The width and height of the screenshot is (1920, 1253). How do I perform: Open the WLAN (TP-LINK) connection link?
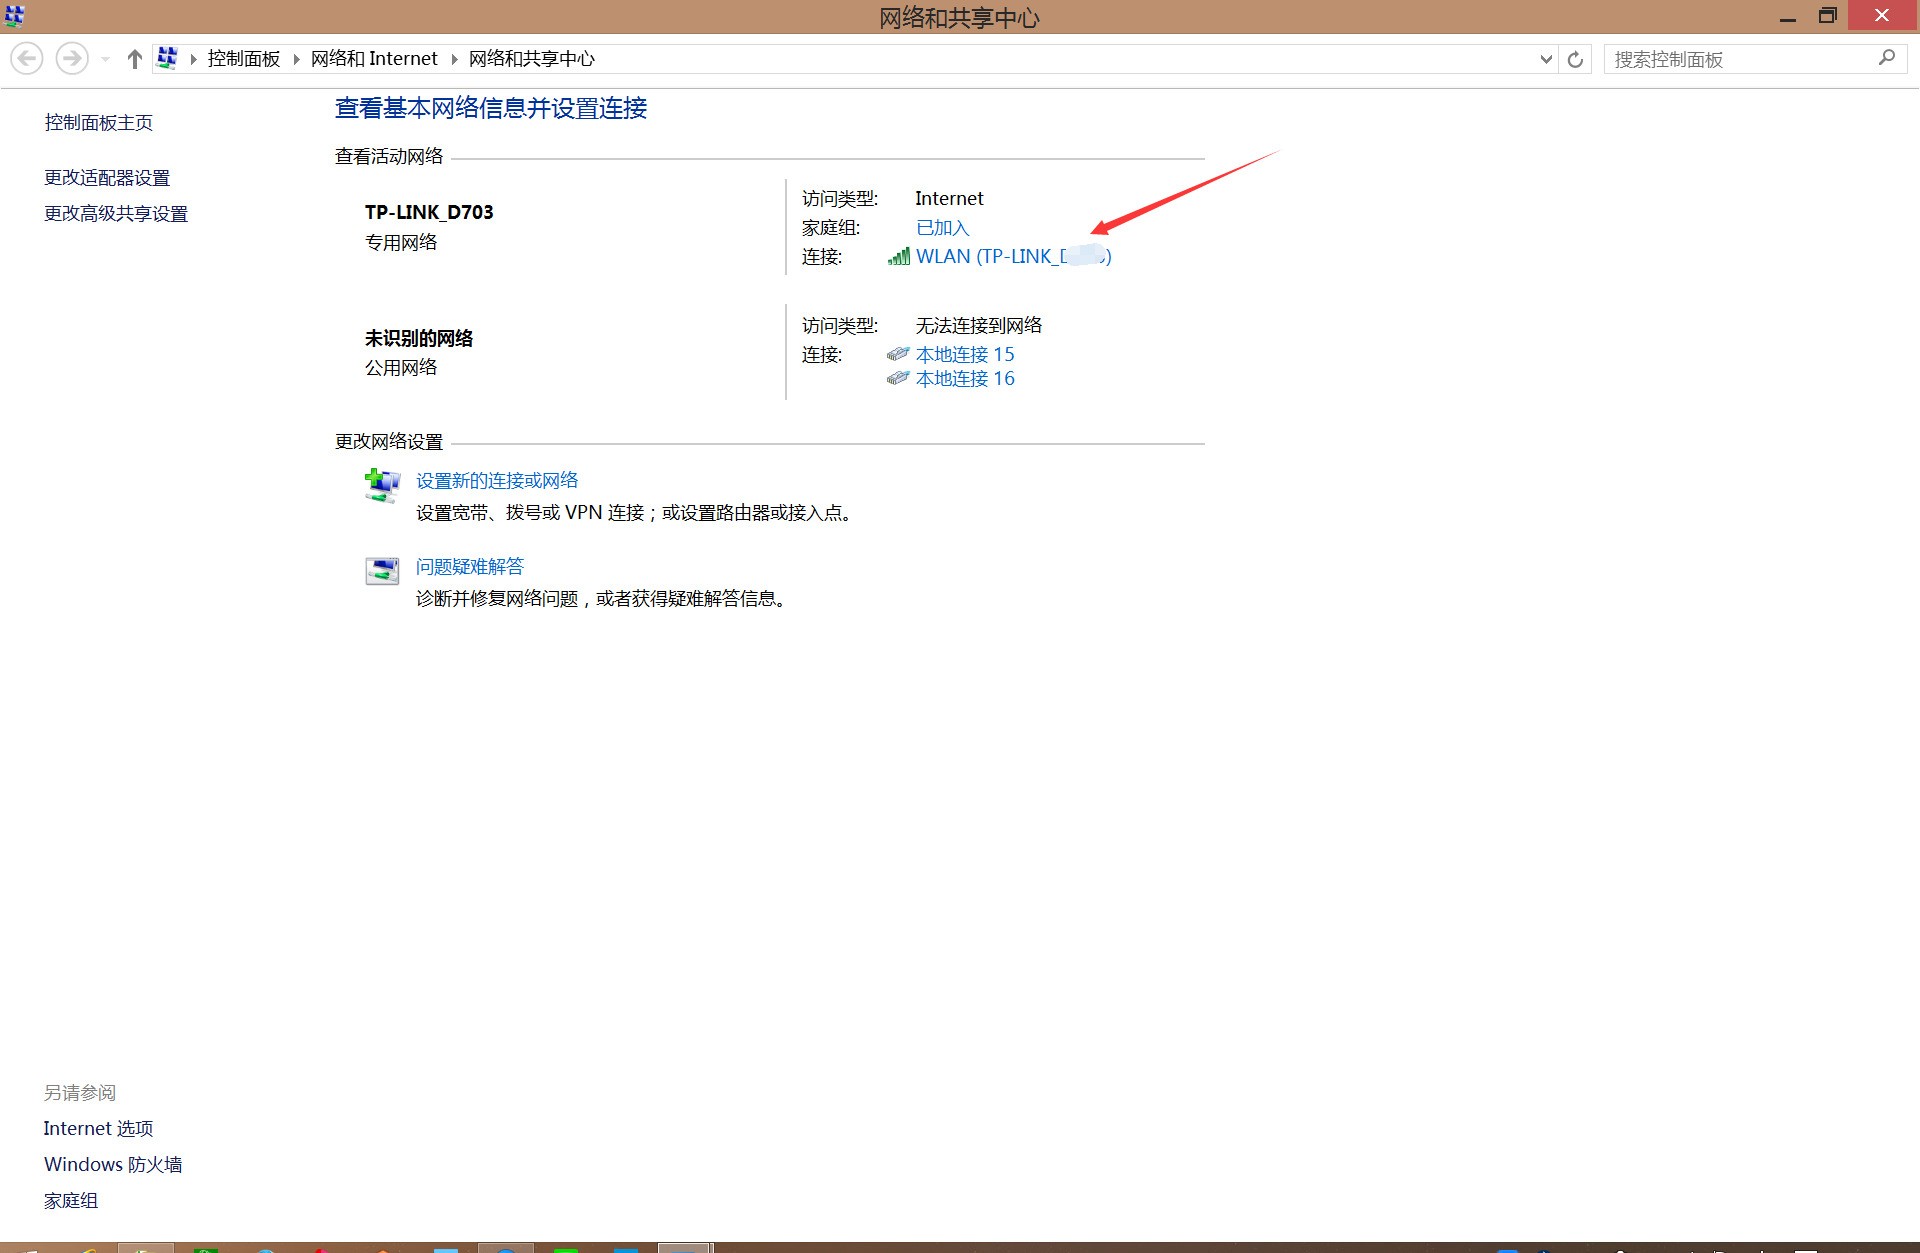tap(1014, 256)
